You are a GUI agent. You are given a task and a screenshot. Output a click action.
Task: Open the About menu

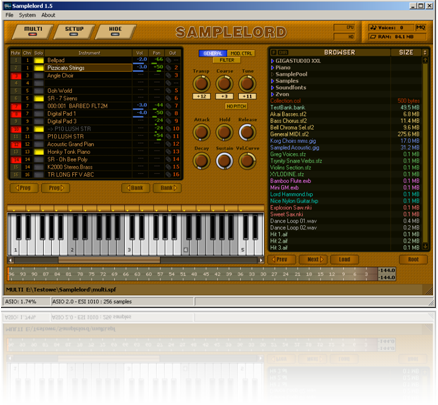point(48,15)
